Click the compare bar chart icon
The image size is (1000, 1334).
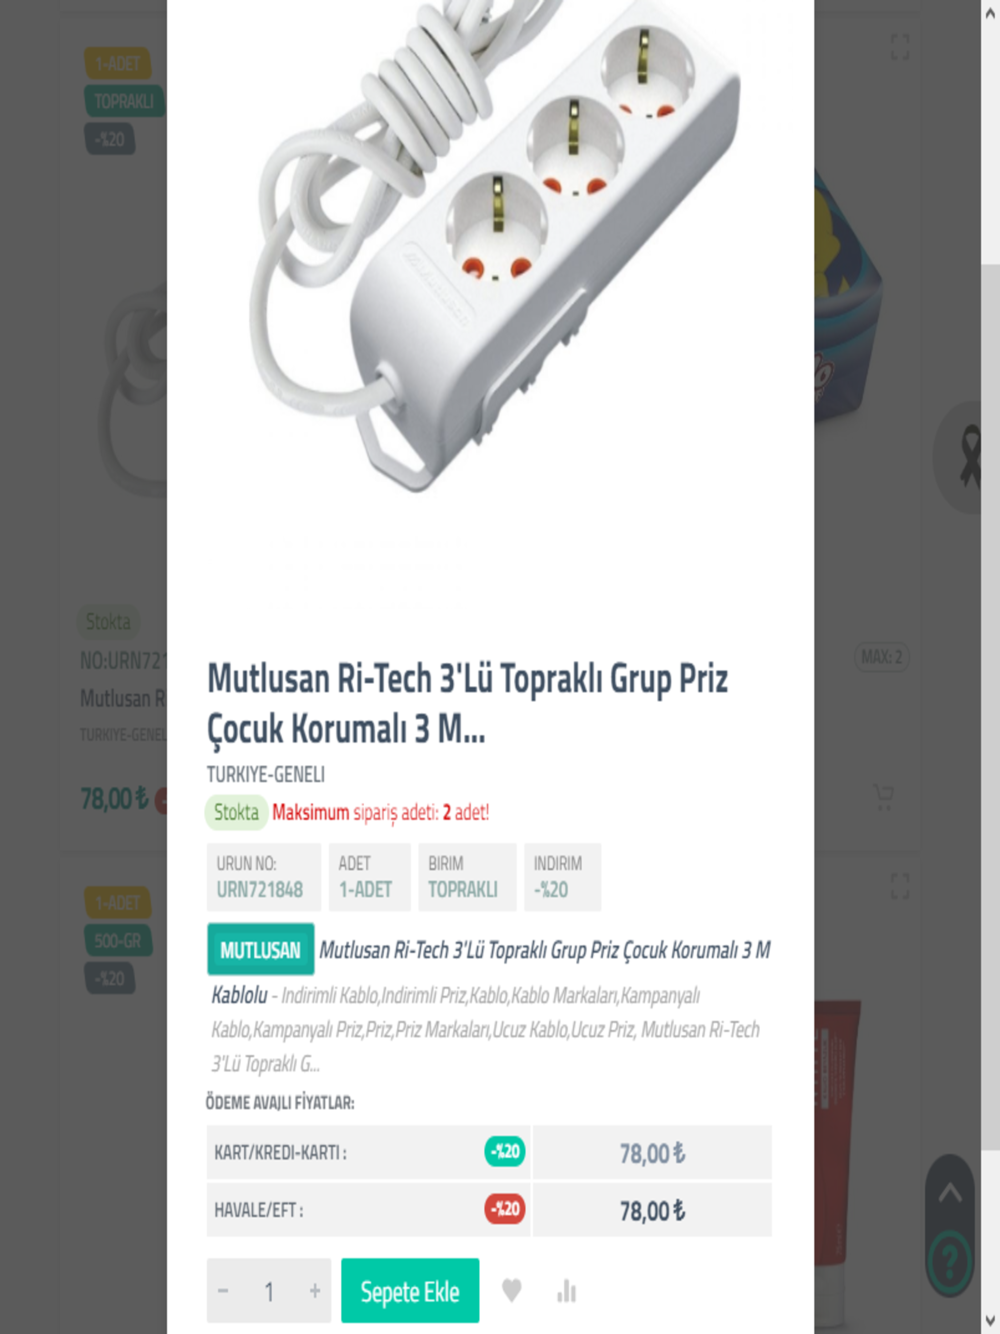pos(566,1291)
